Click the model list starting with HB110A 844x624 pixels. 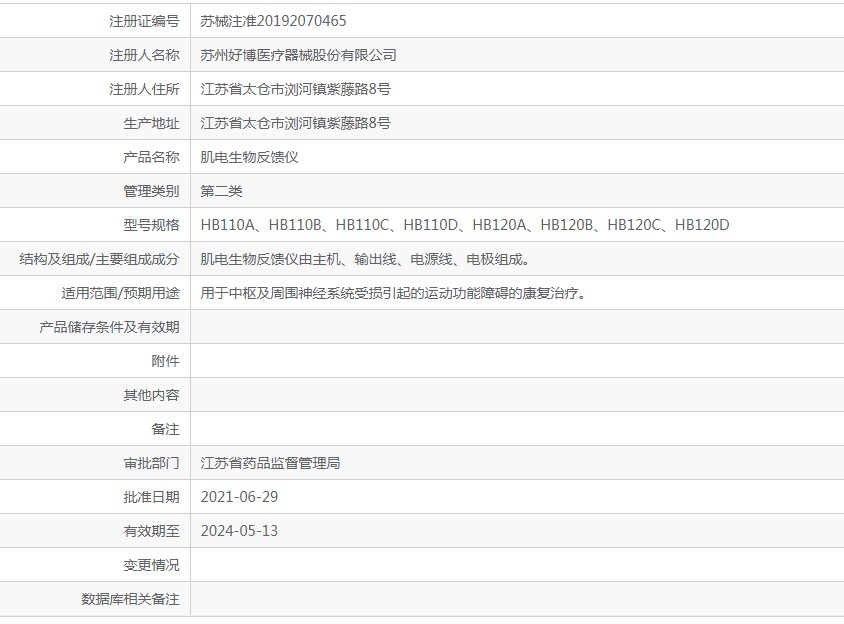click(465, 225)
